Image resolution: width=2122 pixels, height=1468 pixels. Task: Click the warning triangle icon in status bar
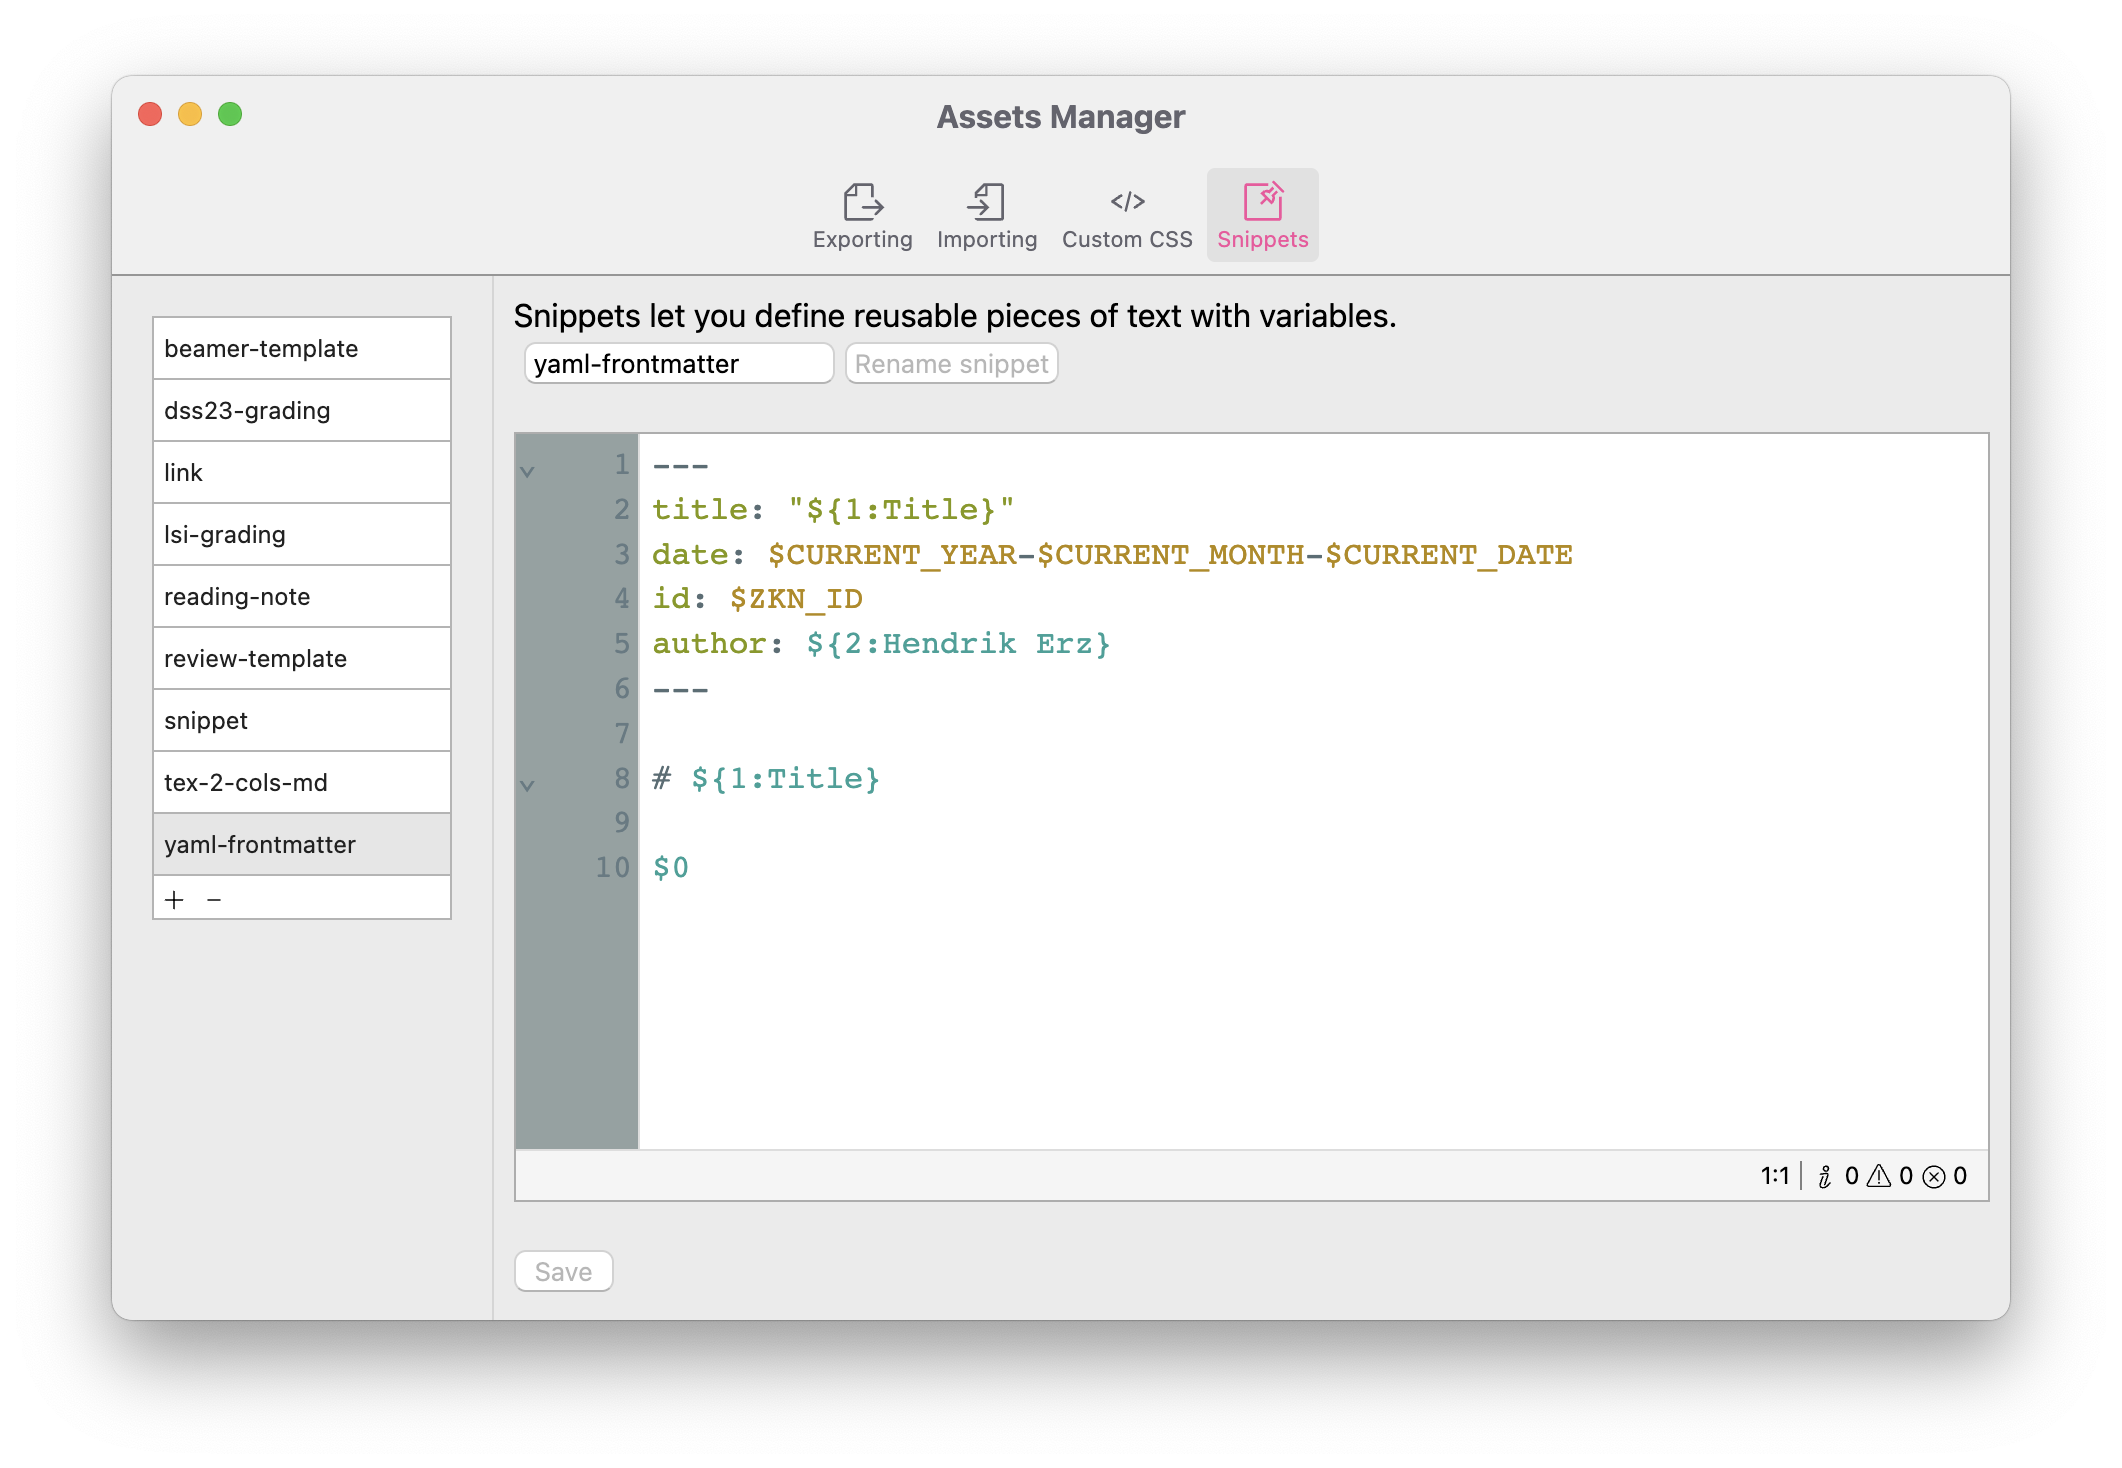pyautogui.click(x=1879, y=1177)
